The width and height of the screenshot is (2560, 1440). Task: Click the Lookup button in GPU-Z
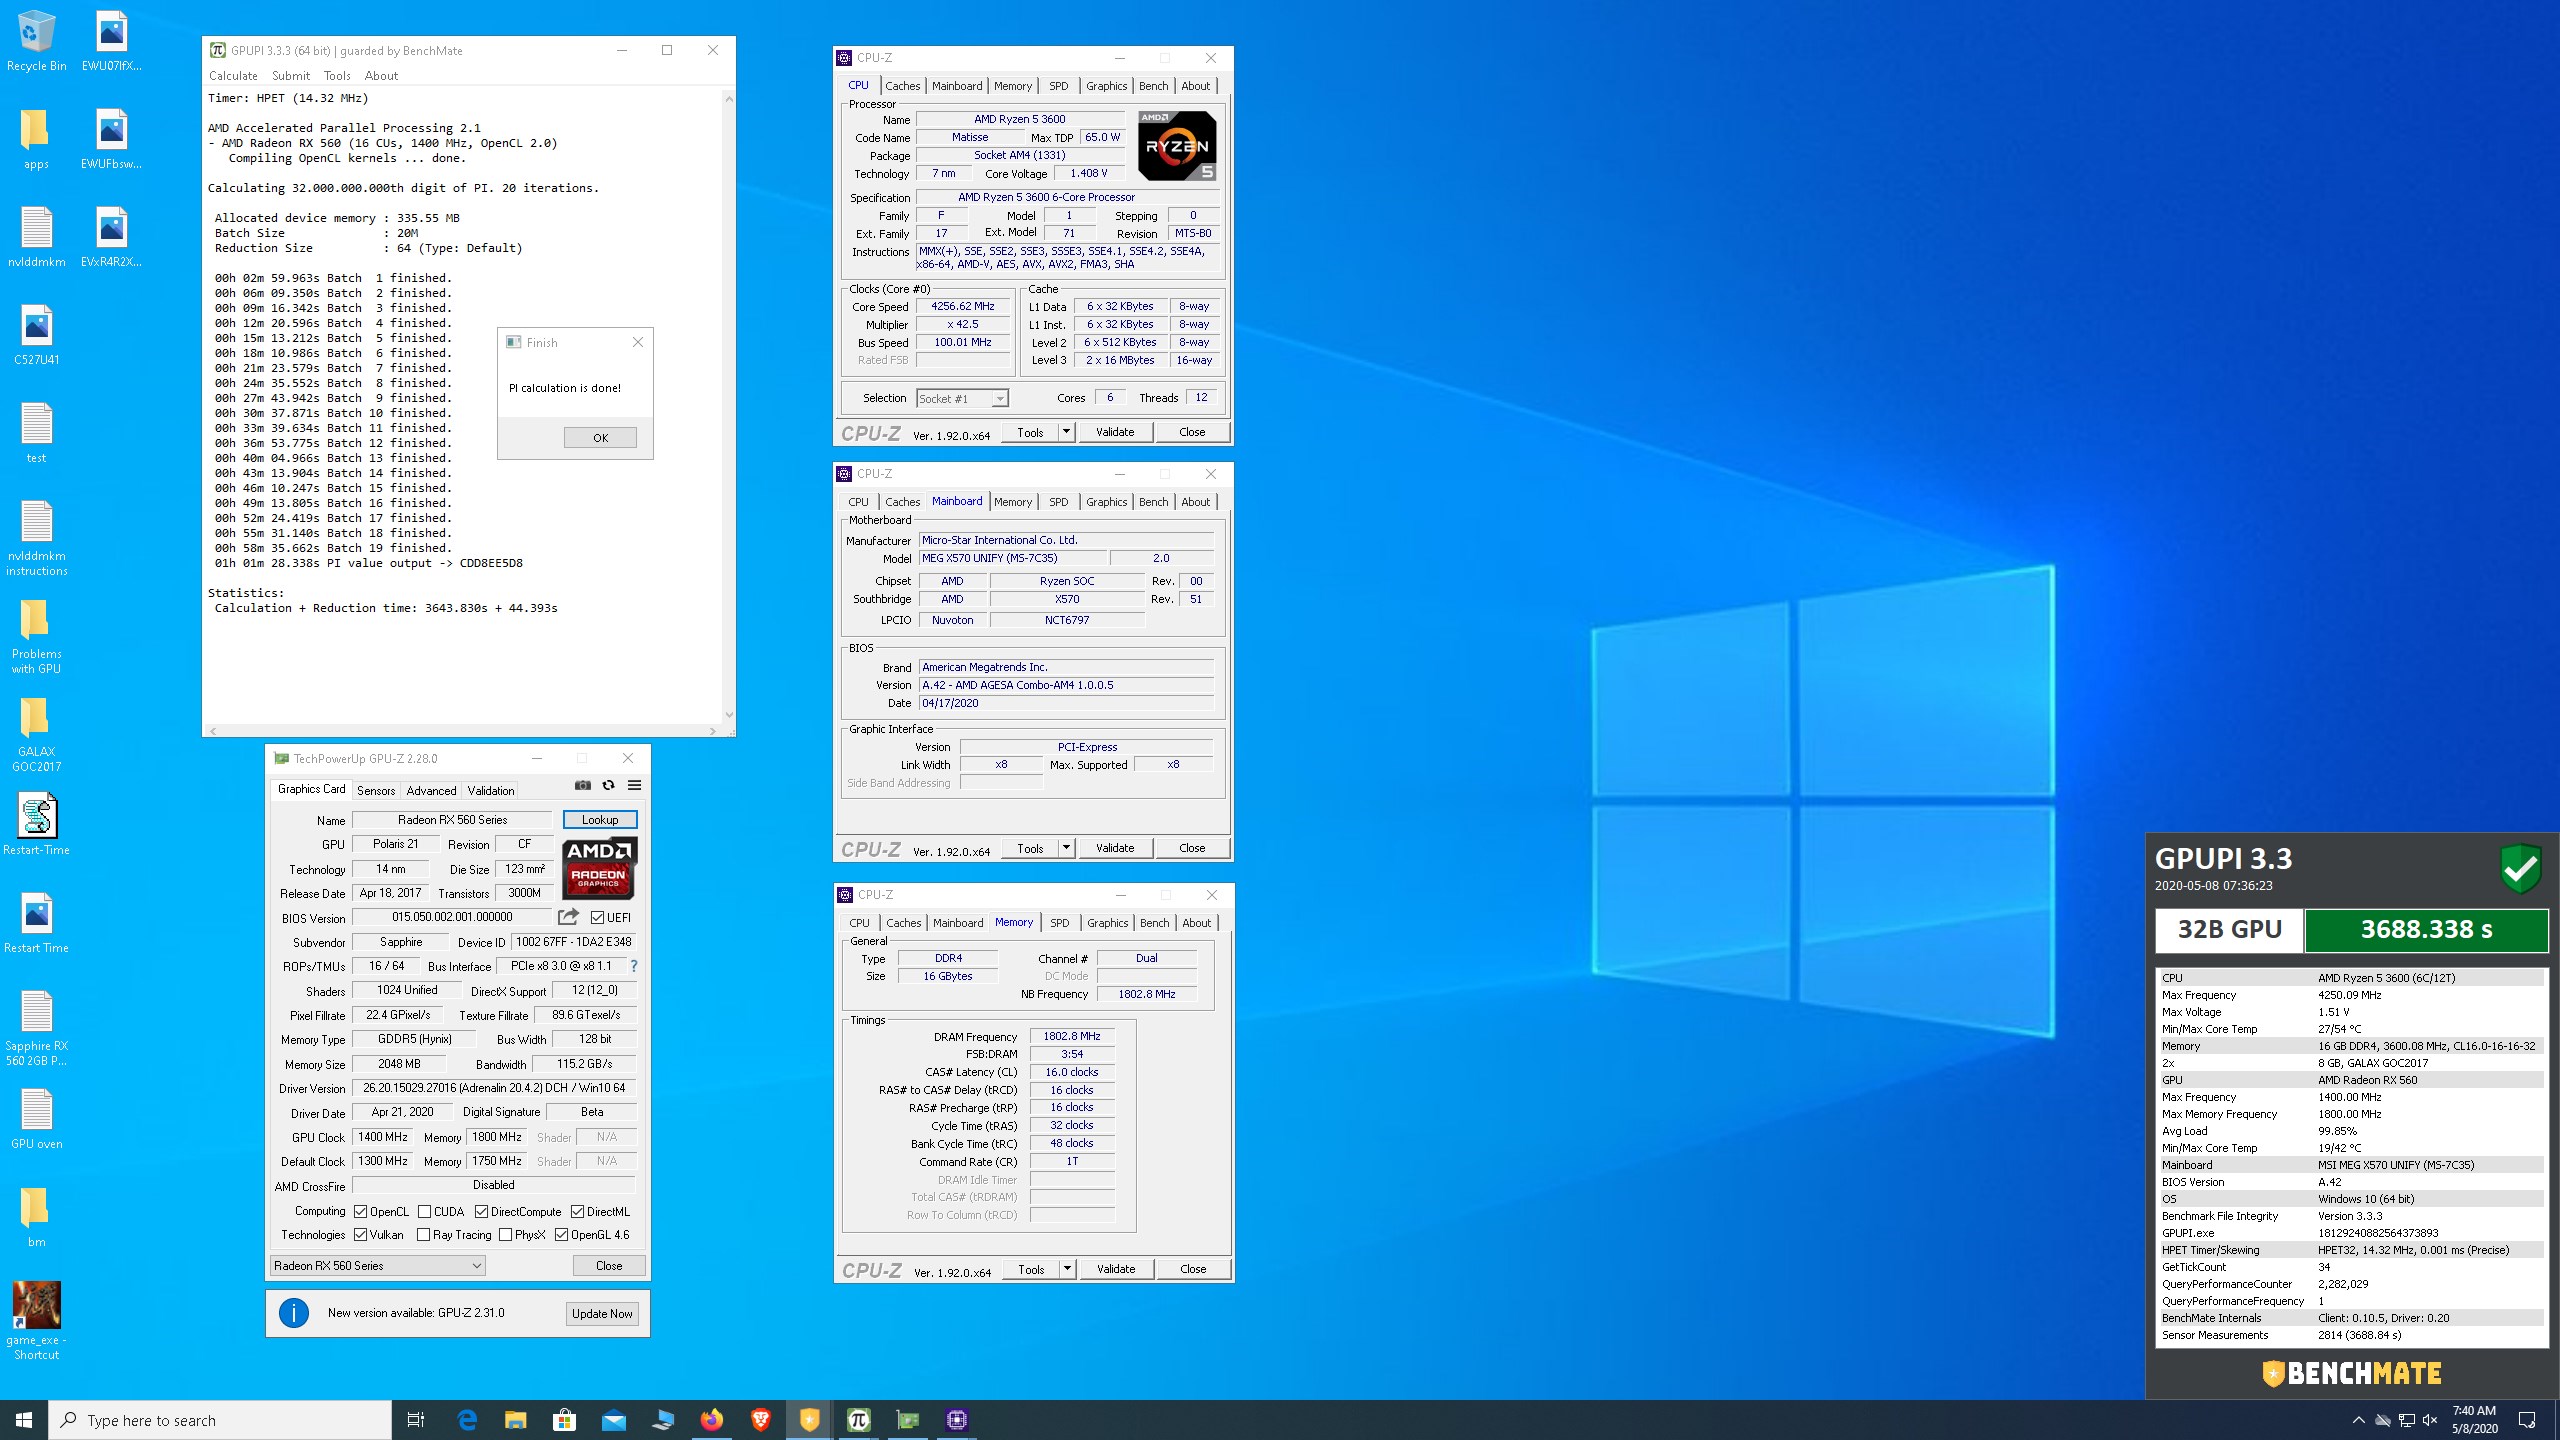click(x=600, y=819)
